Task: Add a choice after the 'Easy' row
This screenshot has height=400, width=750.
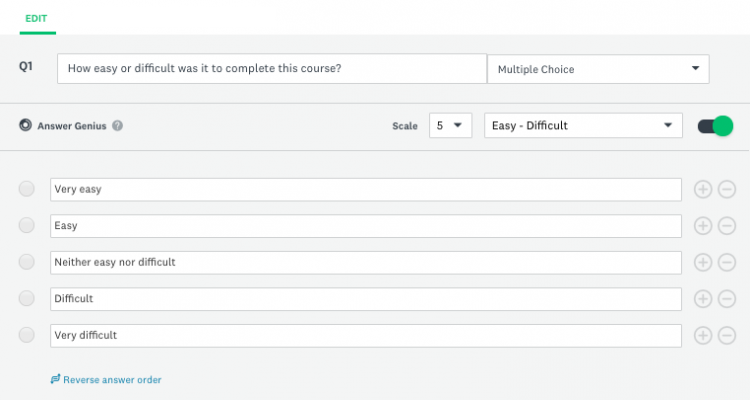Action: click(703, 226)
